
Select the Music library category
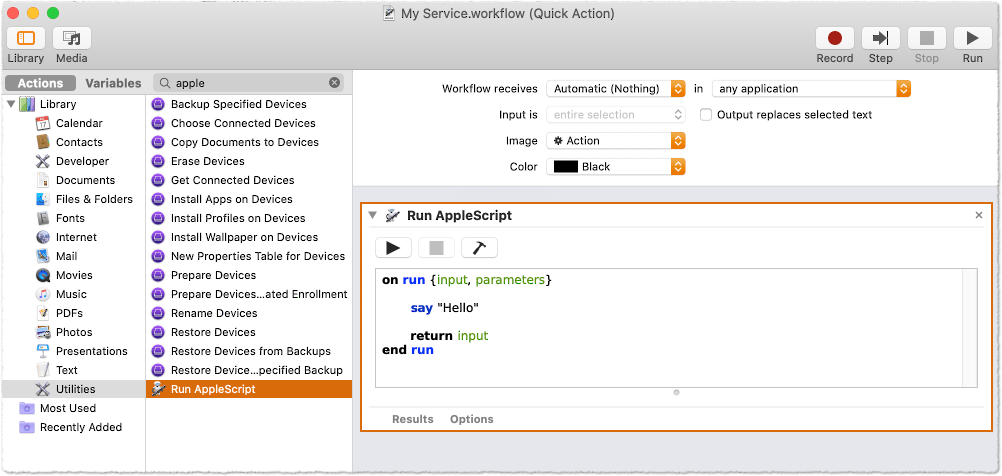(x=73, y=295)
